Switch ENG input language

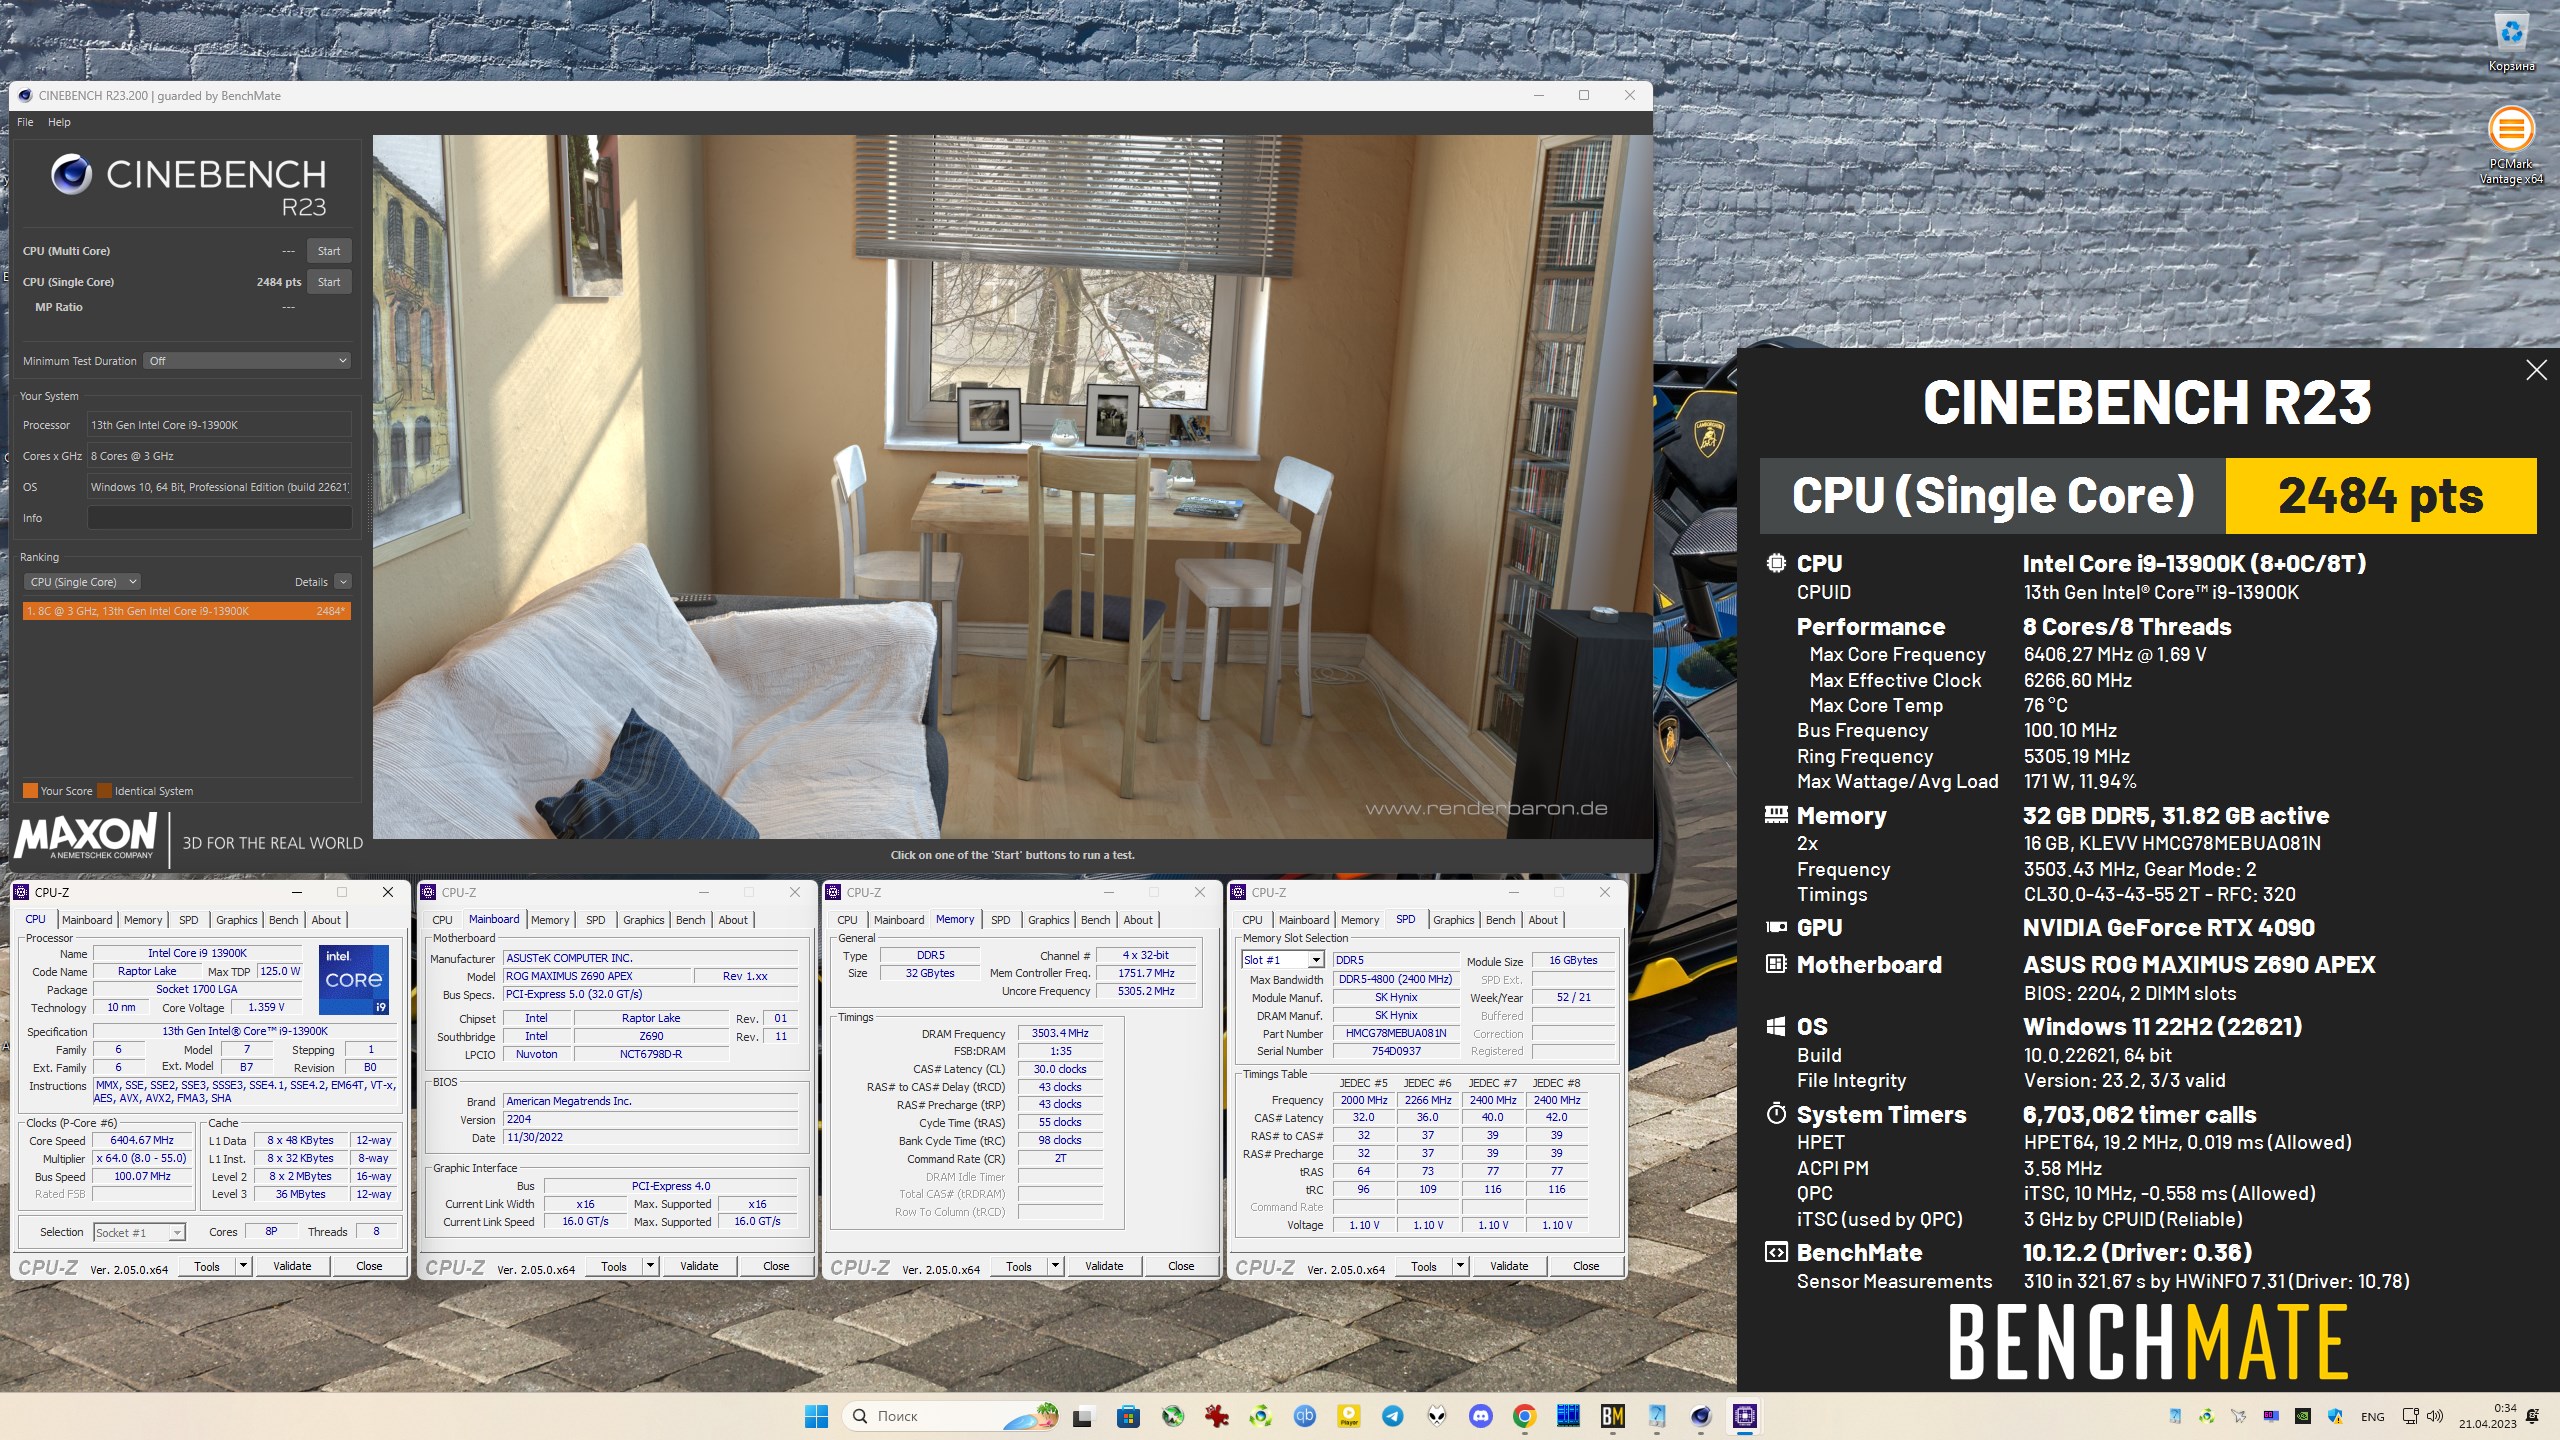2372,1417
